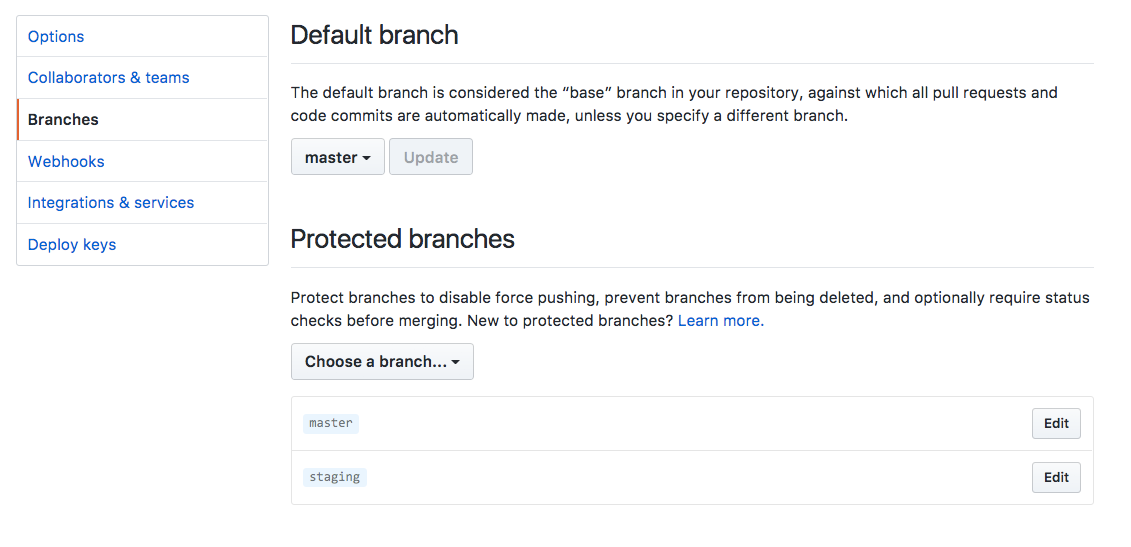Open the Deploy keys page
Screen dimensions: 1131x547
142,245
